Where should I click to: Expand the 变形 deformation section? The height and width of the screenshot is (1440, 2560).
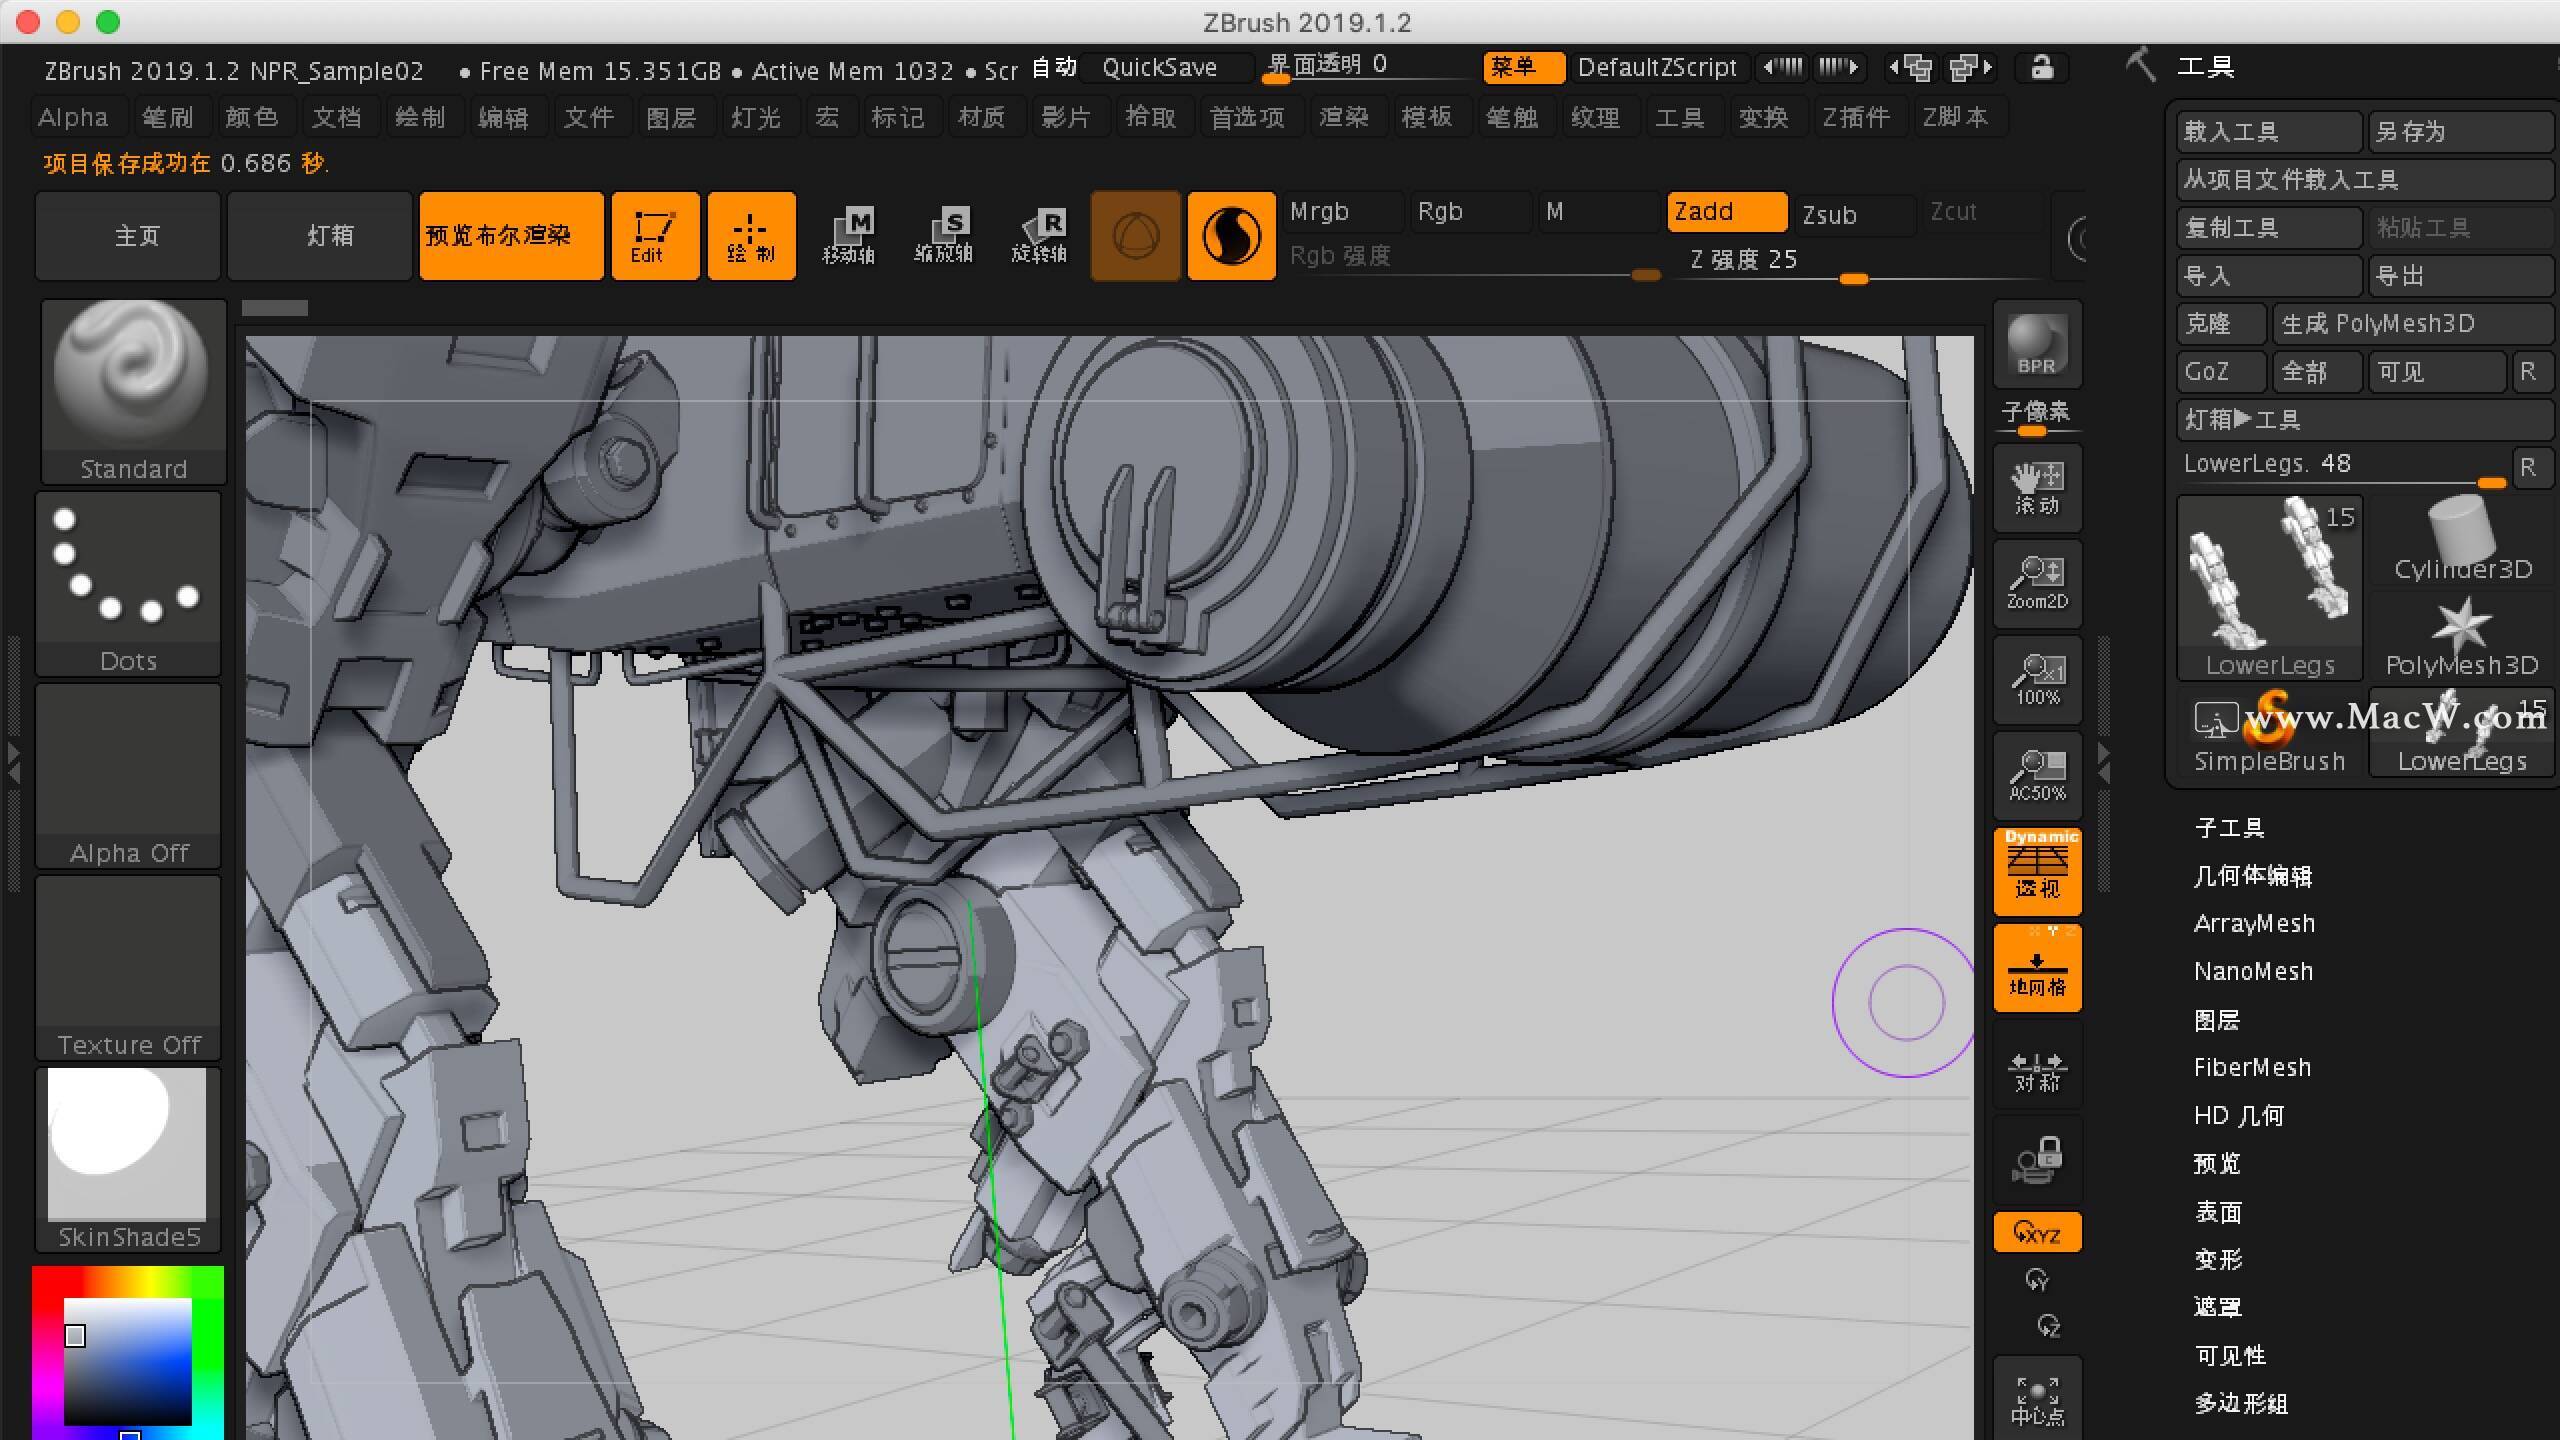[2218, 1260]
